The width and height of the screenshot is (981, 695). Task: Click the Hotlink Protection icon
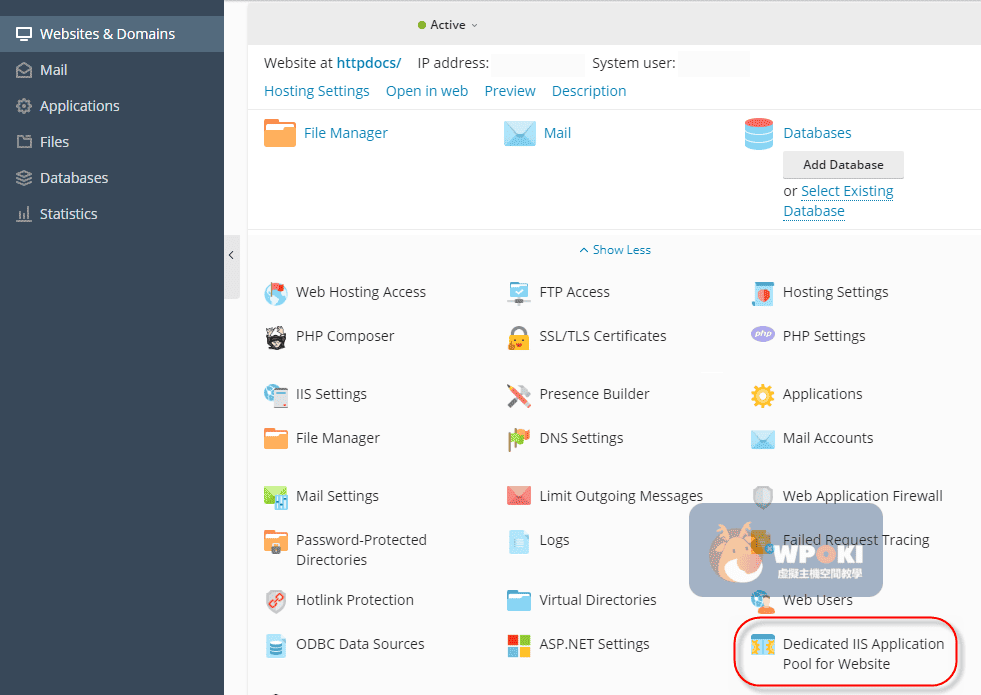click(x=276, y=601)
